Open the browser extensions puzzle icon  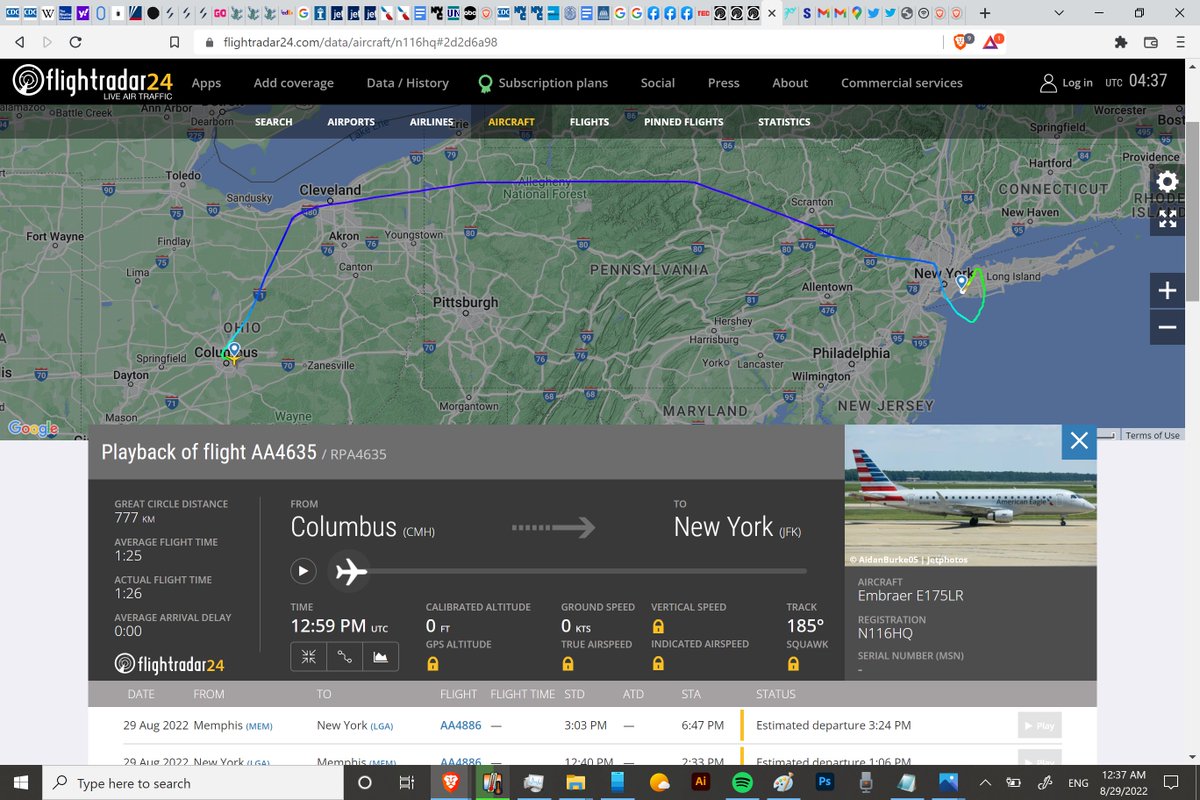(x=1121, y=42)
